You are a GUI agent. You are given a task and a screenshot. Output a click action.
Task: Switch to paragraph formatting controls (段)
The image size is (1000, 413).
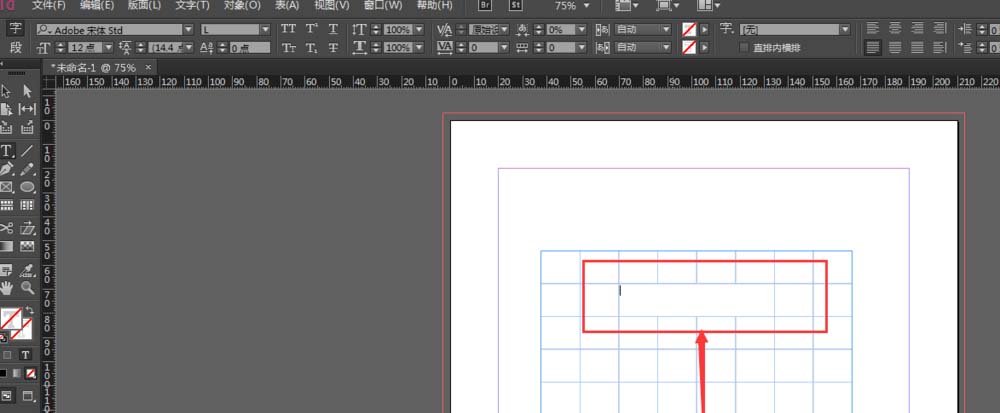(16, 47)
